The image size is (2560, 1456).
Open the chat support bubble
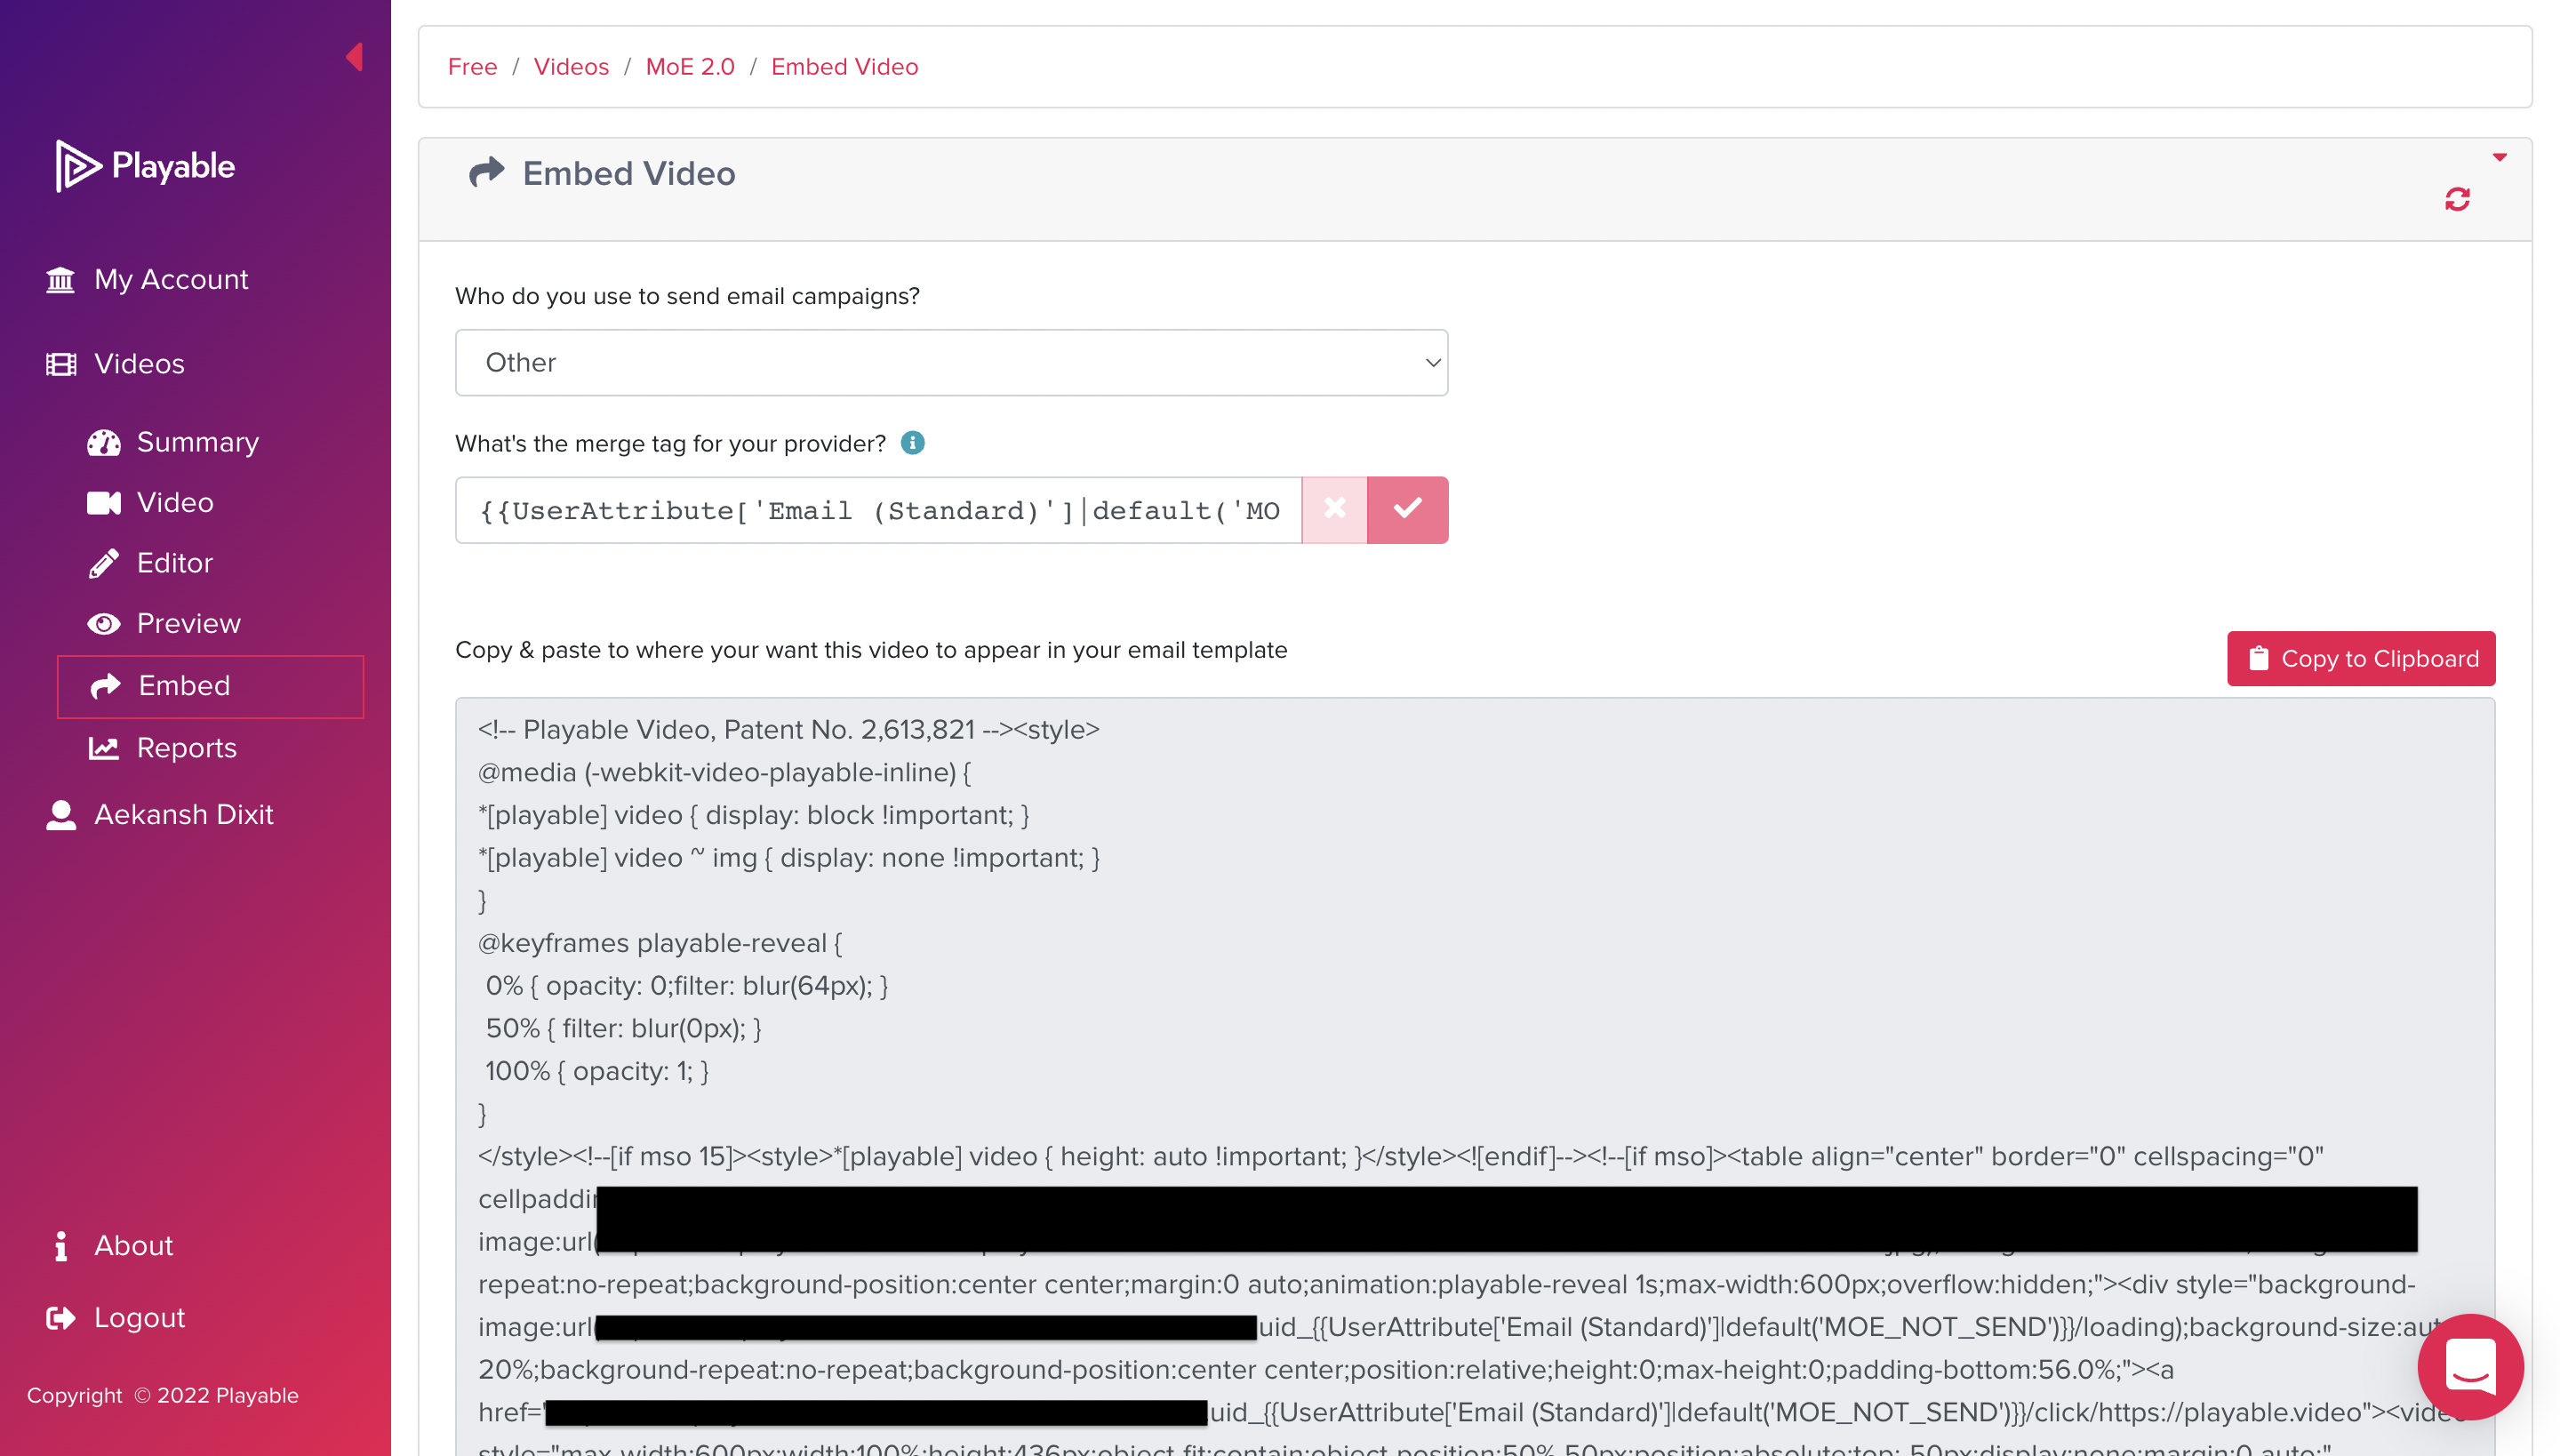pyautogui.click(x=2470, y=1366)
